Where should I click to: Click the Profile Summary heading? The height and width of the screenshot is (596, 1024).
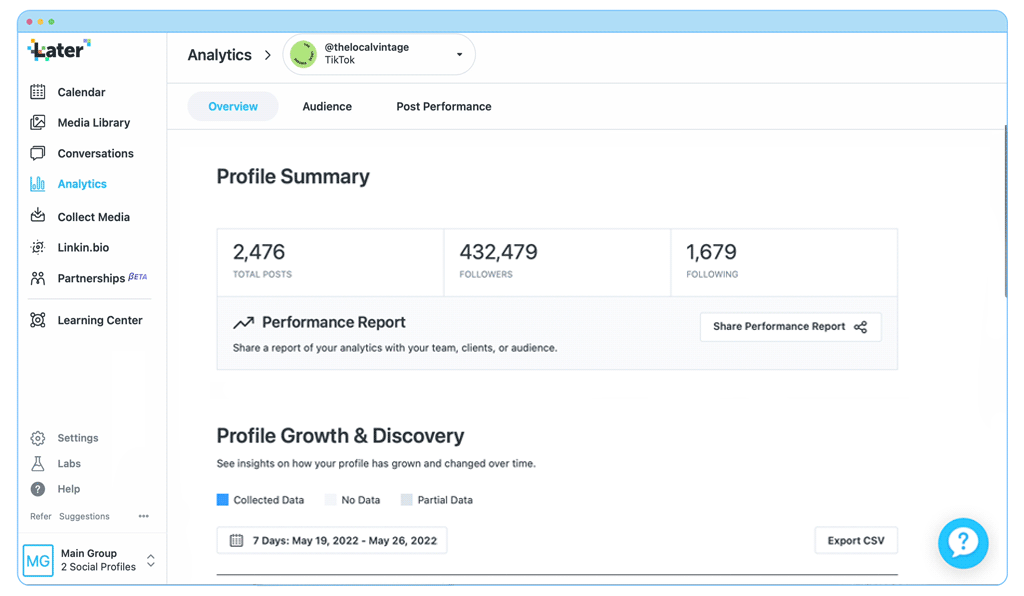293,176
